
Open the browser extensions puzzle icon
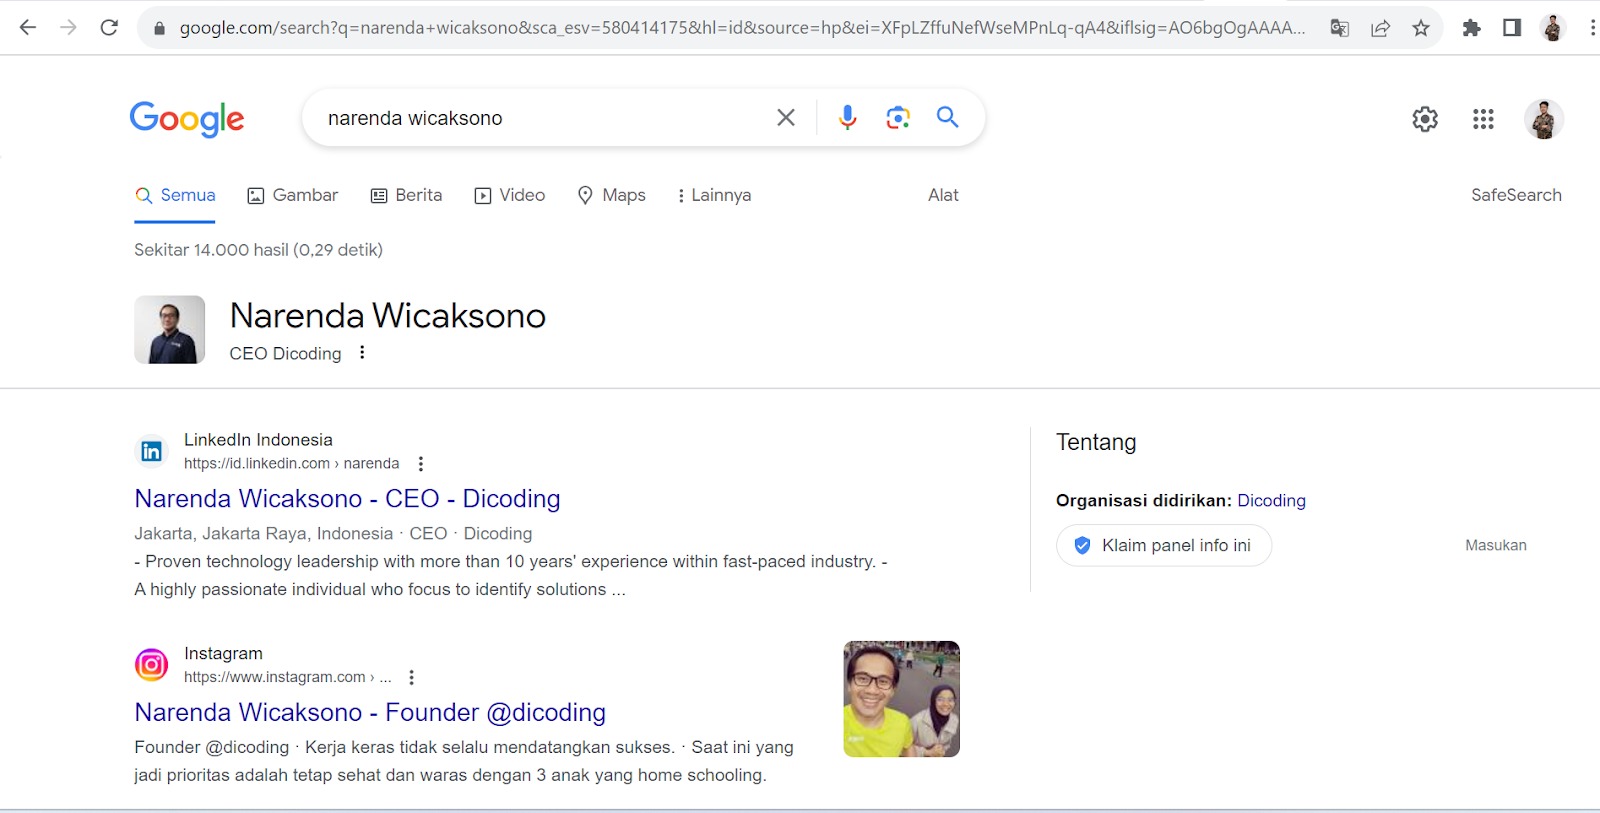coord(1471,28)
